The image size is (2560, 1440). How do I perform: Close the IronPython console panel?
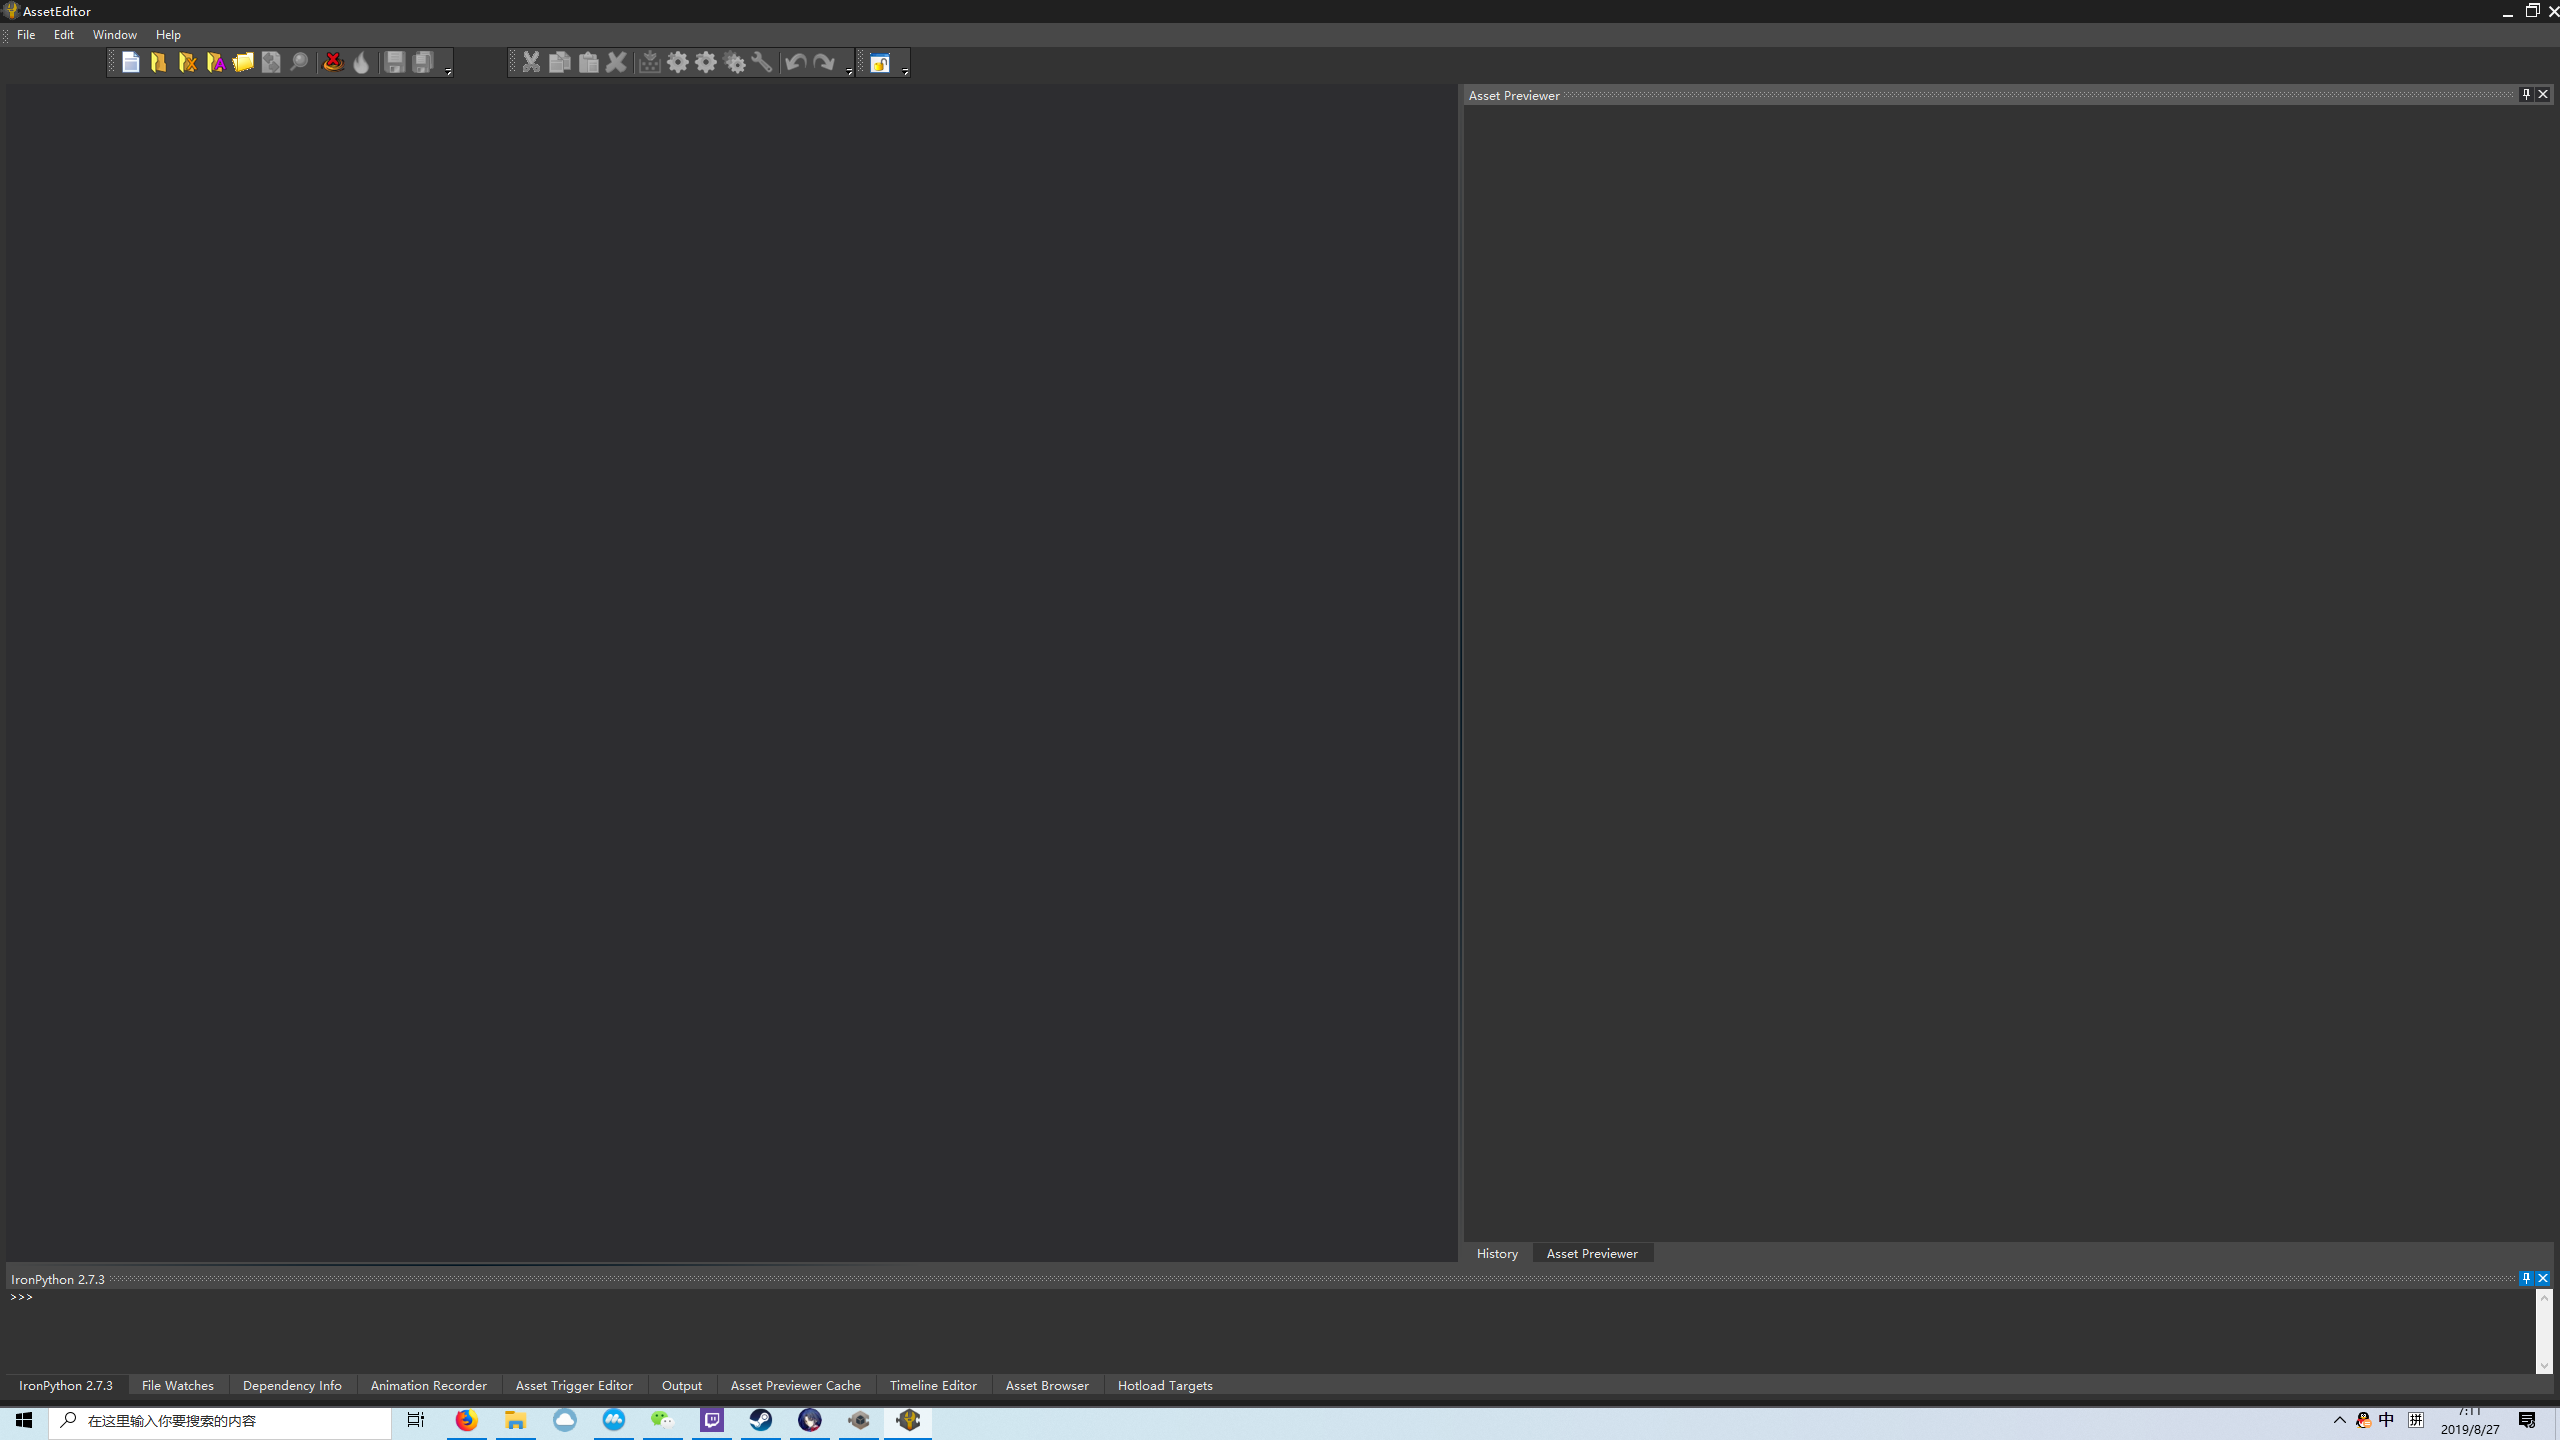(x=2543, y=1278)
